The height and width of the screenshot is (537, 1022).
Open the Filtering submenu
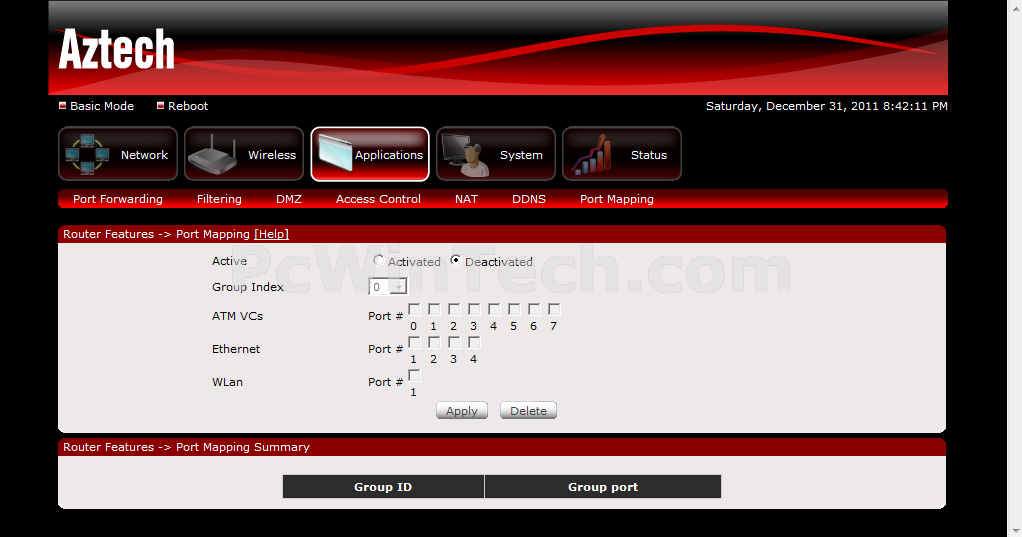click(x=219, y=199)
